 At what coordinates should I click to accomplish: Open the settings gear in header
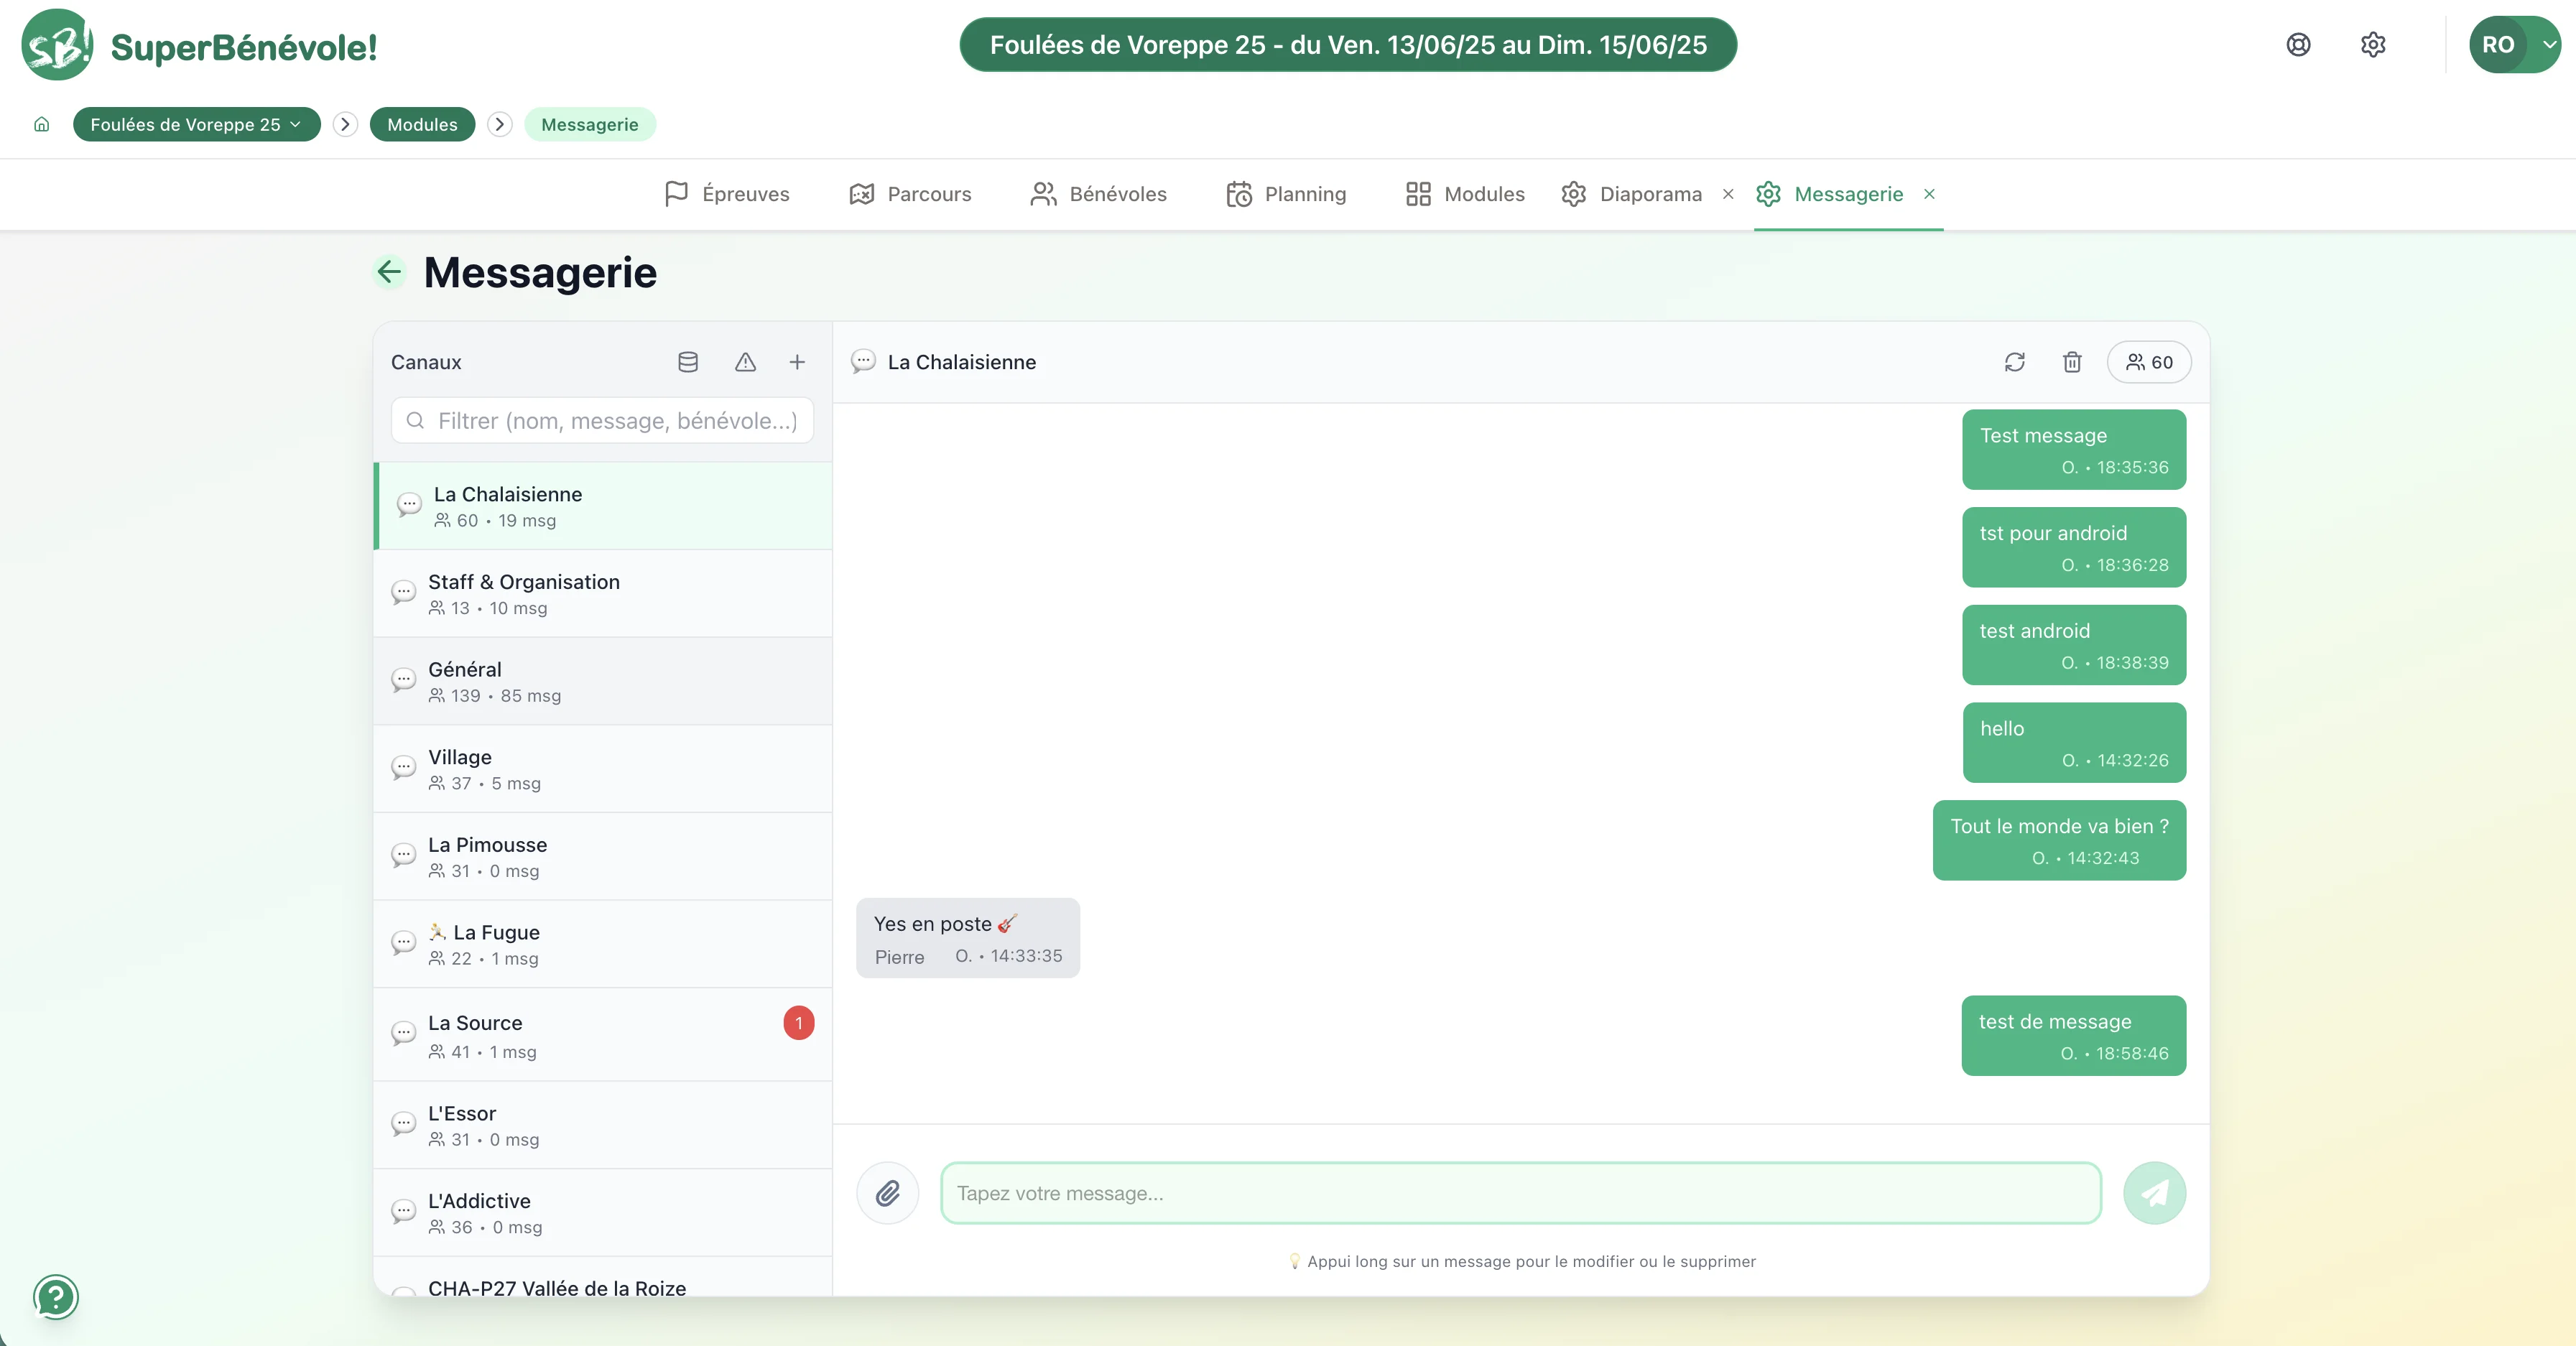pyautogui.click(x=2373, y=44)
